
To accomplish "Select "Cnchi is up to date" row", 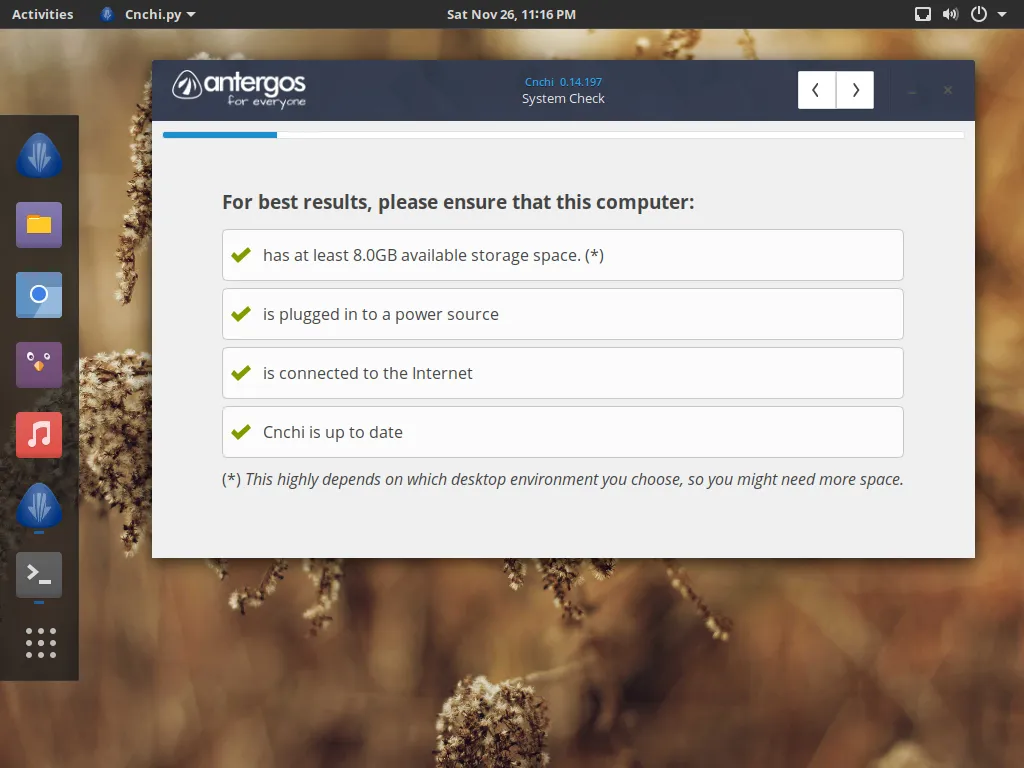I will pos(563,432).
